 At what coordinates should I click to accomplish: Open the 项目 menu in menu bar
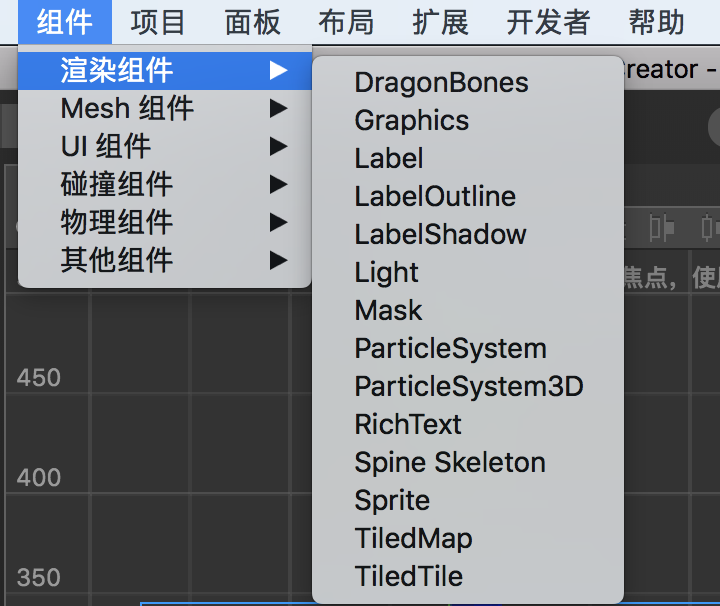click(158, 22)
